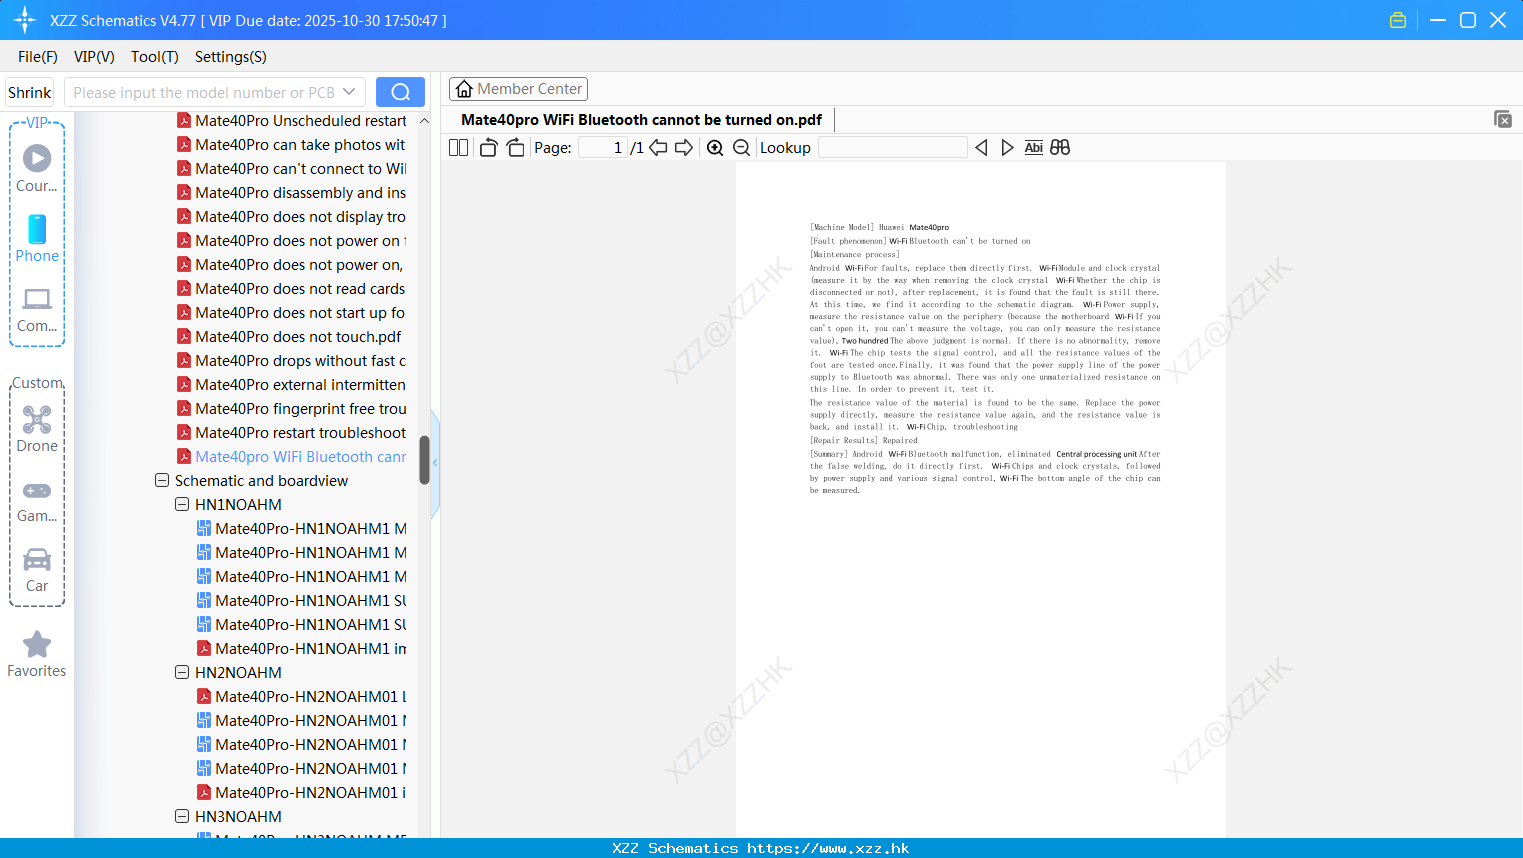
Task: Select the Computer category
Action: tap(37, 309)
